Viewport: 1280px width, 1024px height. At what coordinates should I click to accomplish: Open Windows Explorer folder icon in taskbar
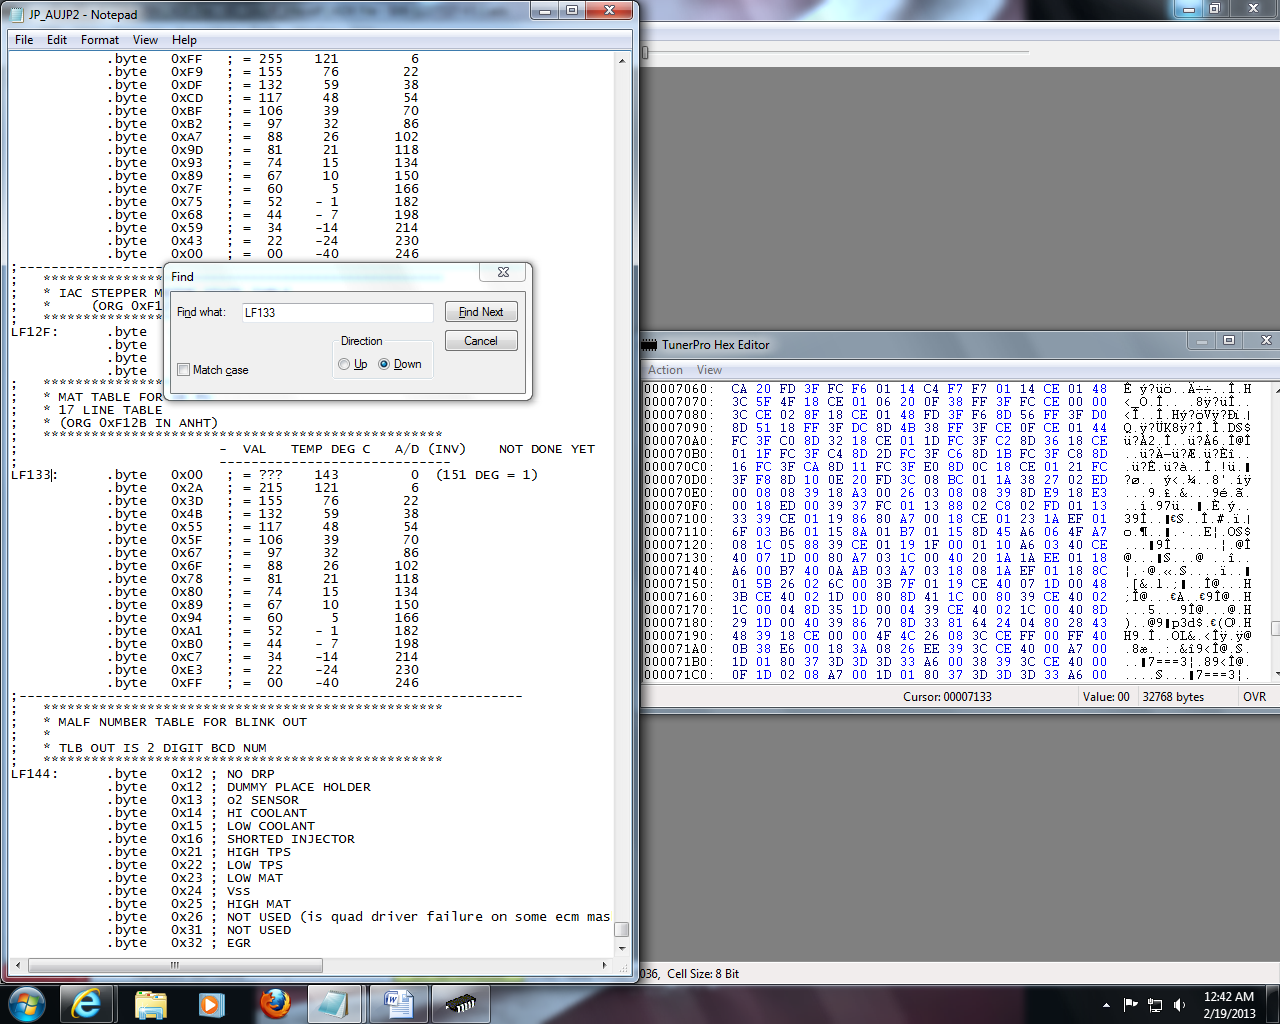(x=150, y=1003)
